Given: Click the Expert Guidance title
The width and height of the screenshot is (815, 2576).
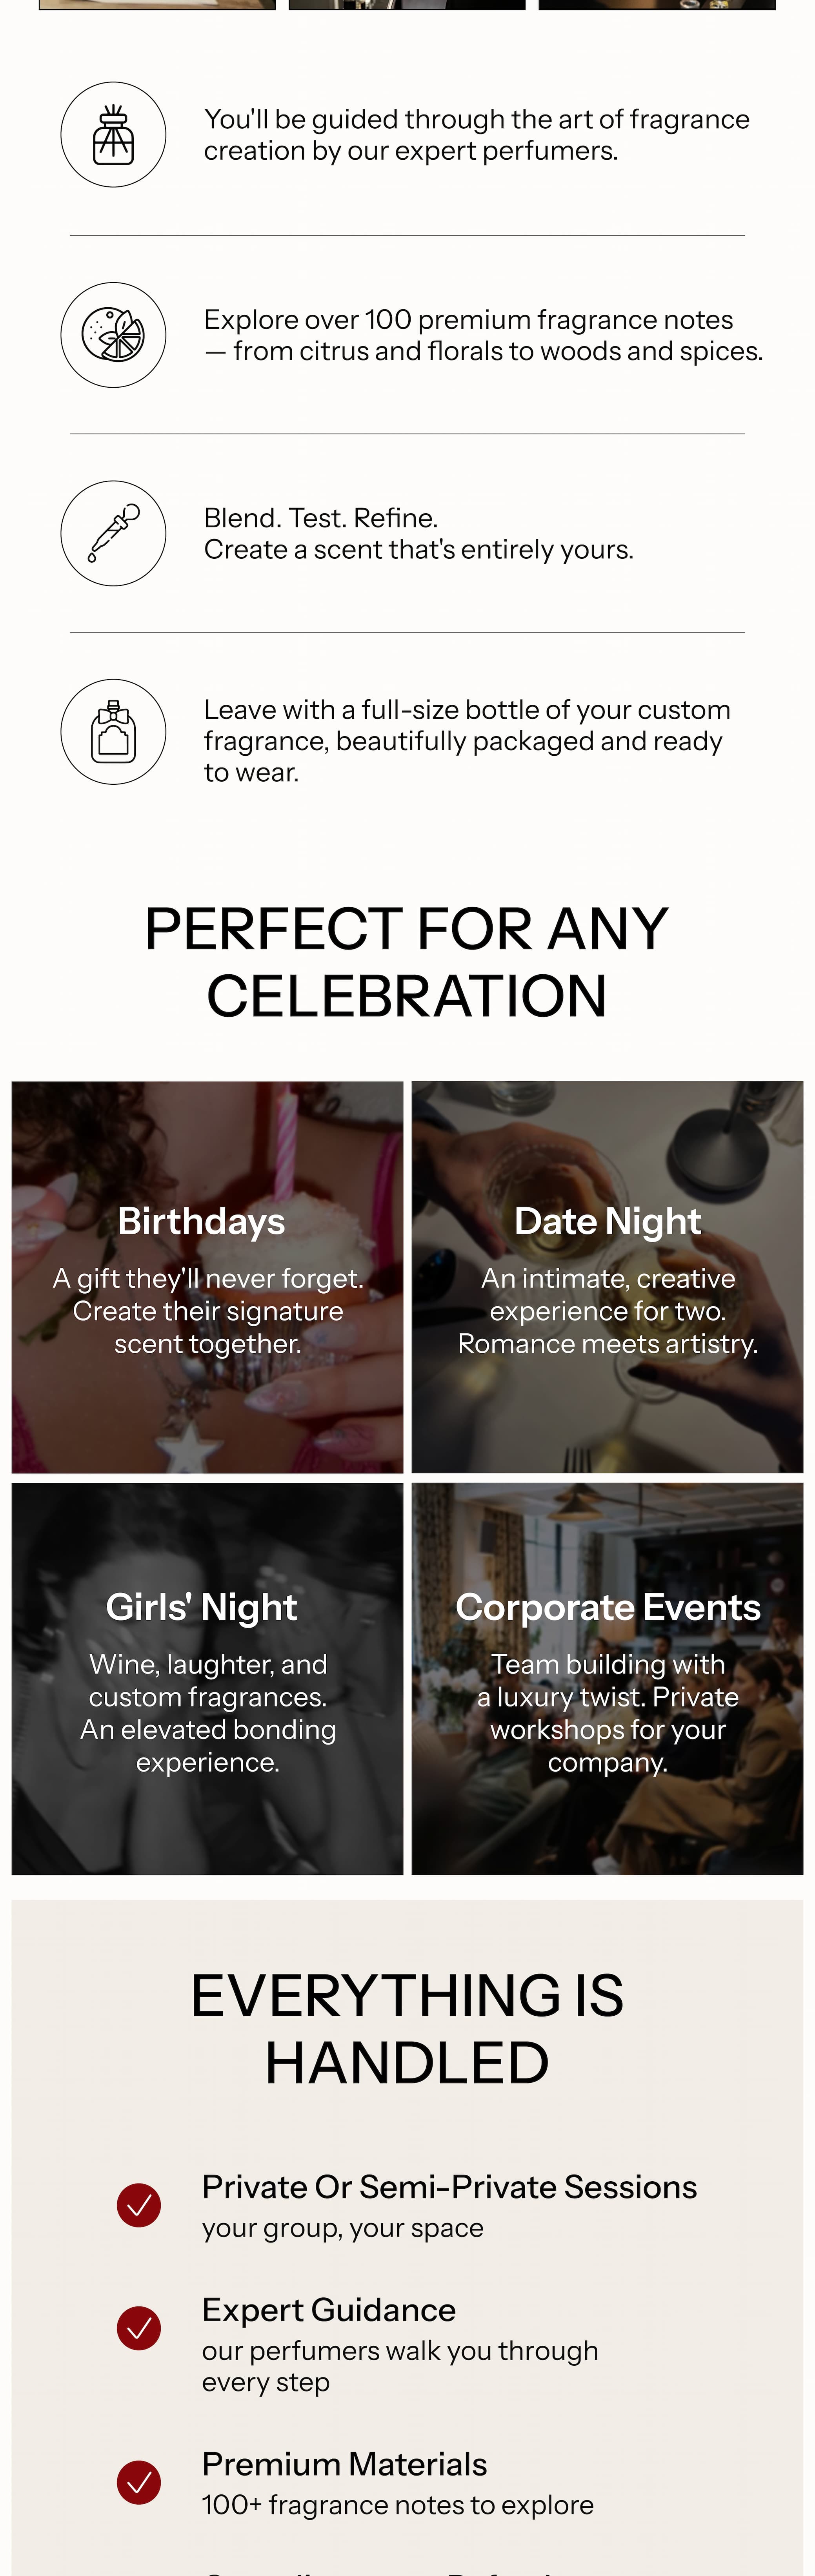Looking at the screenshot, I should pyautogui.click(x=329, y=2310).
